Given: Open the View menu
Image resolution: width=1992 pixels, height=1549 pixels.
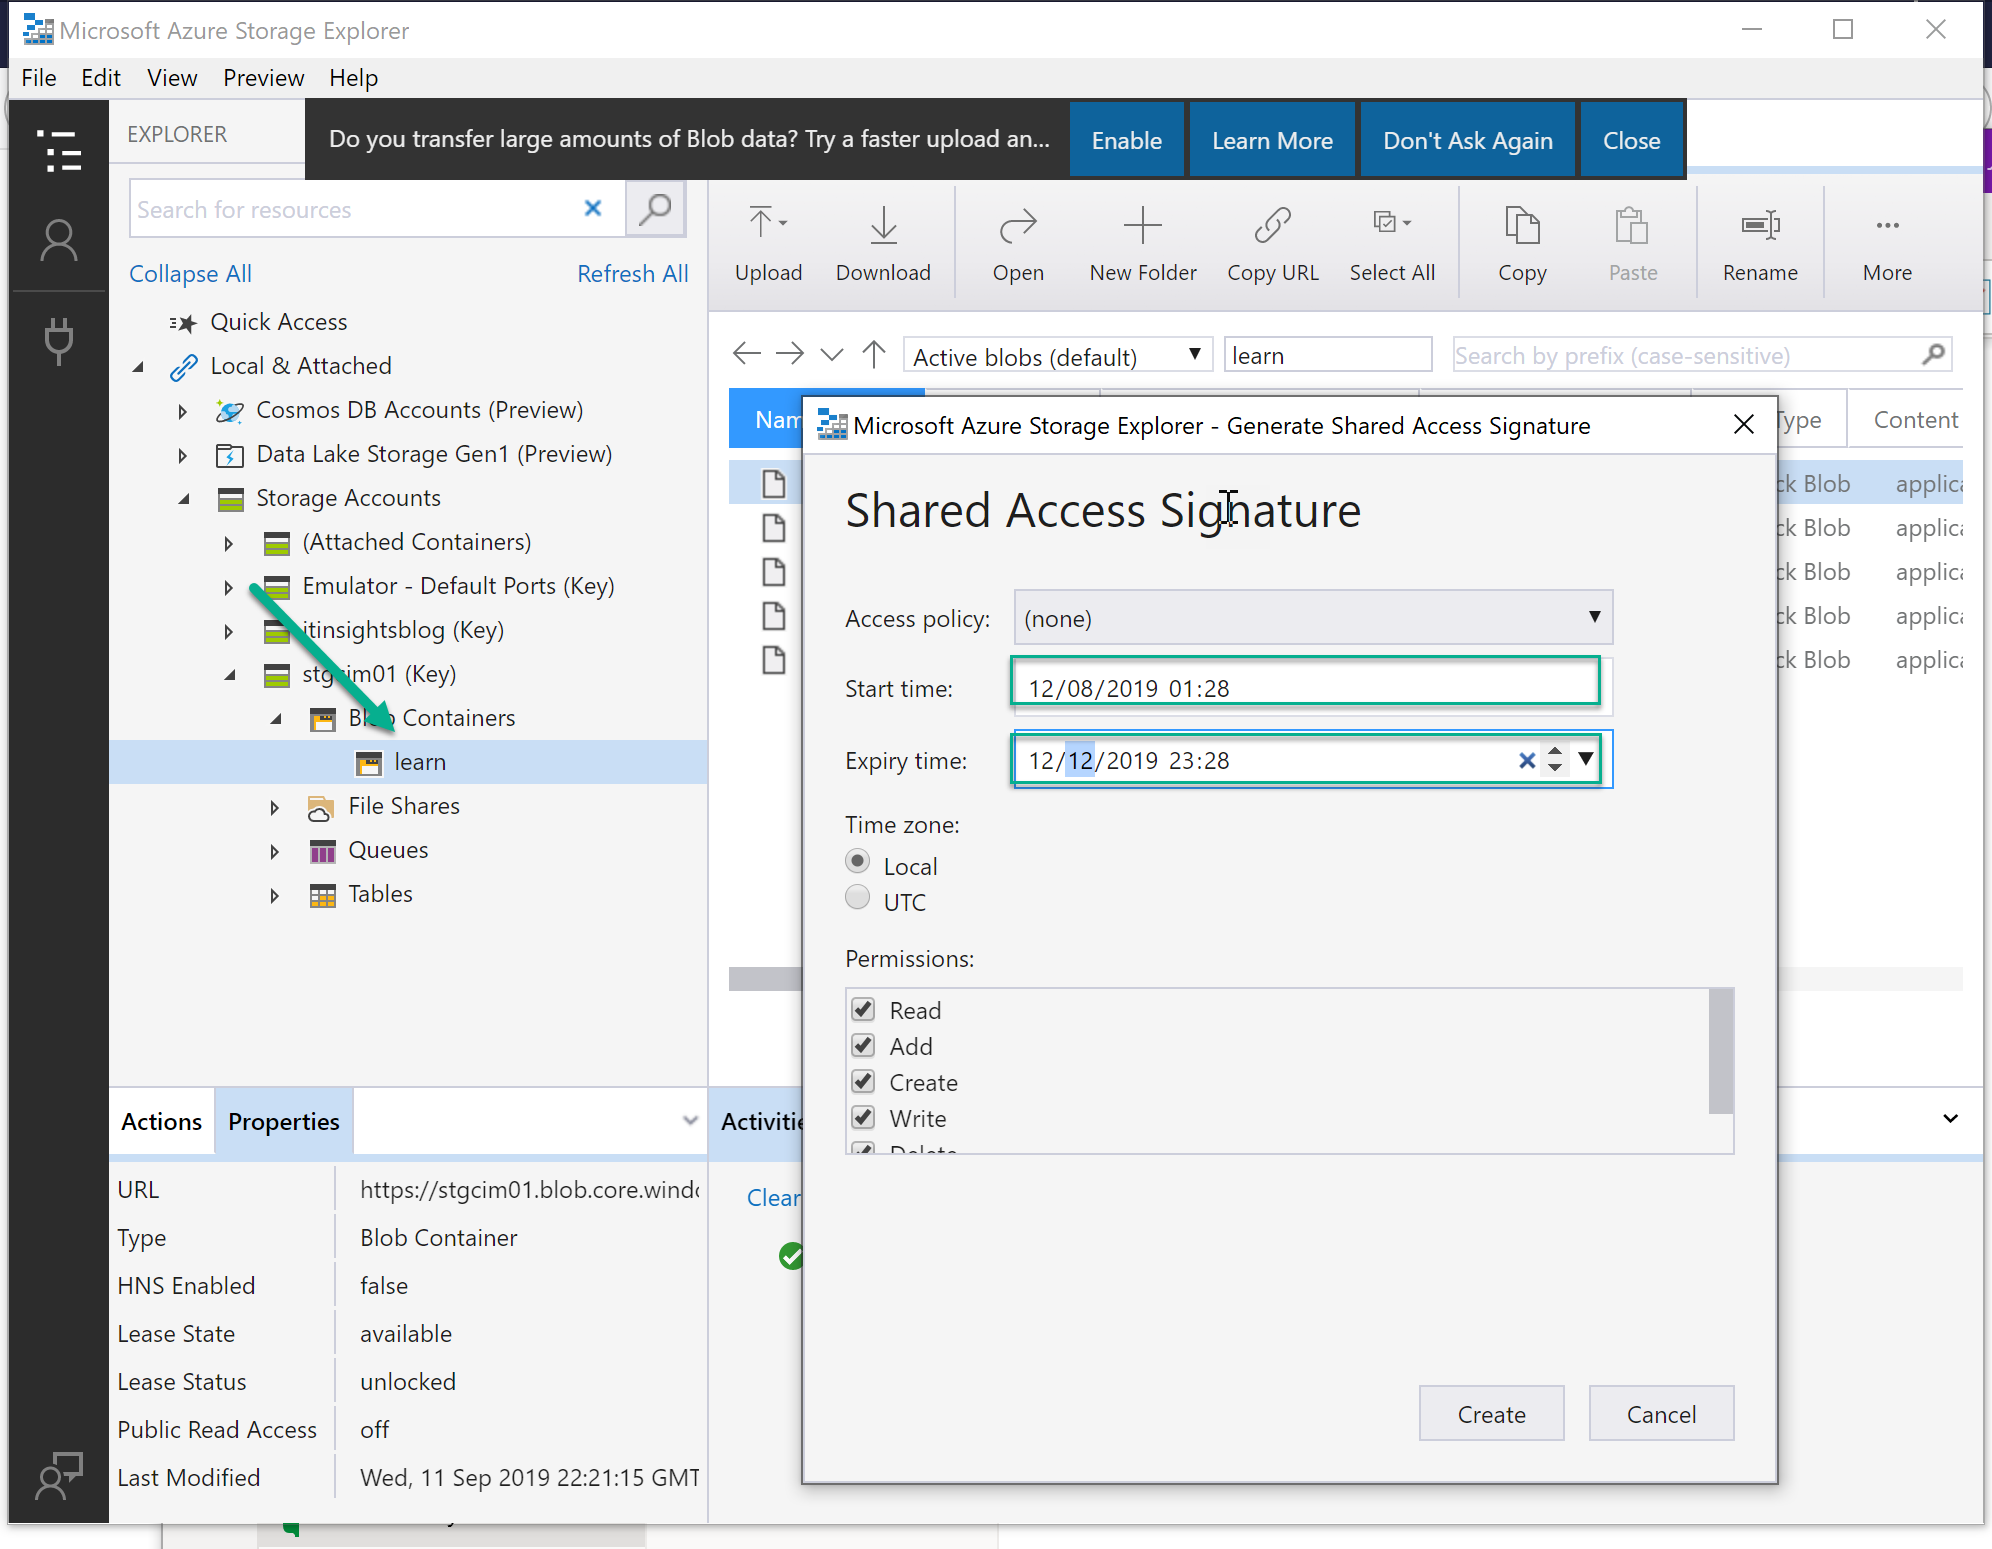Looking at the screenshot, I should [x=171, y=78].
